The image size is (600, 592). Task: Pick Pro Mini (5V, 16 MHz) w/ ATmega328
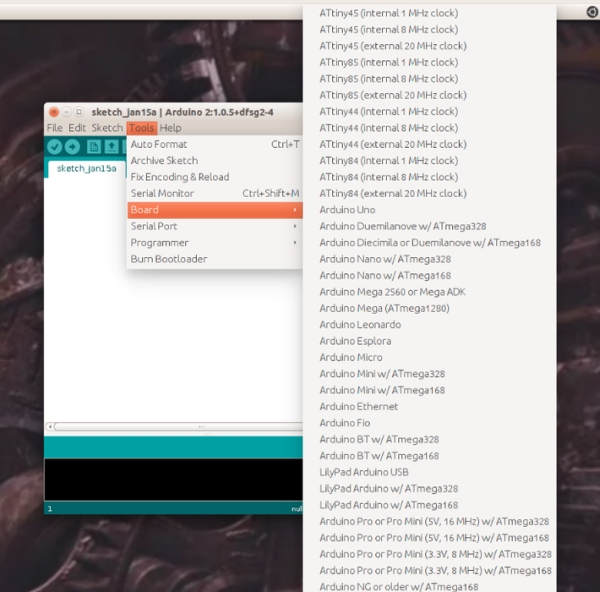[x=430, y=522]
